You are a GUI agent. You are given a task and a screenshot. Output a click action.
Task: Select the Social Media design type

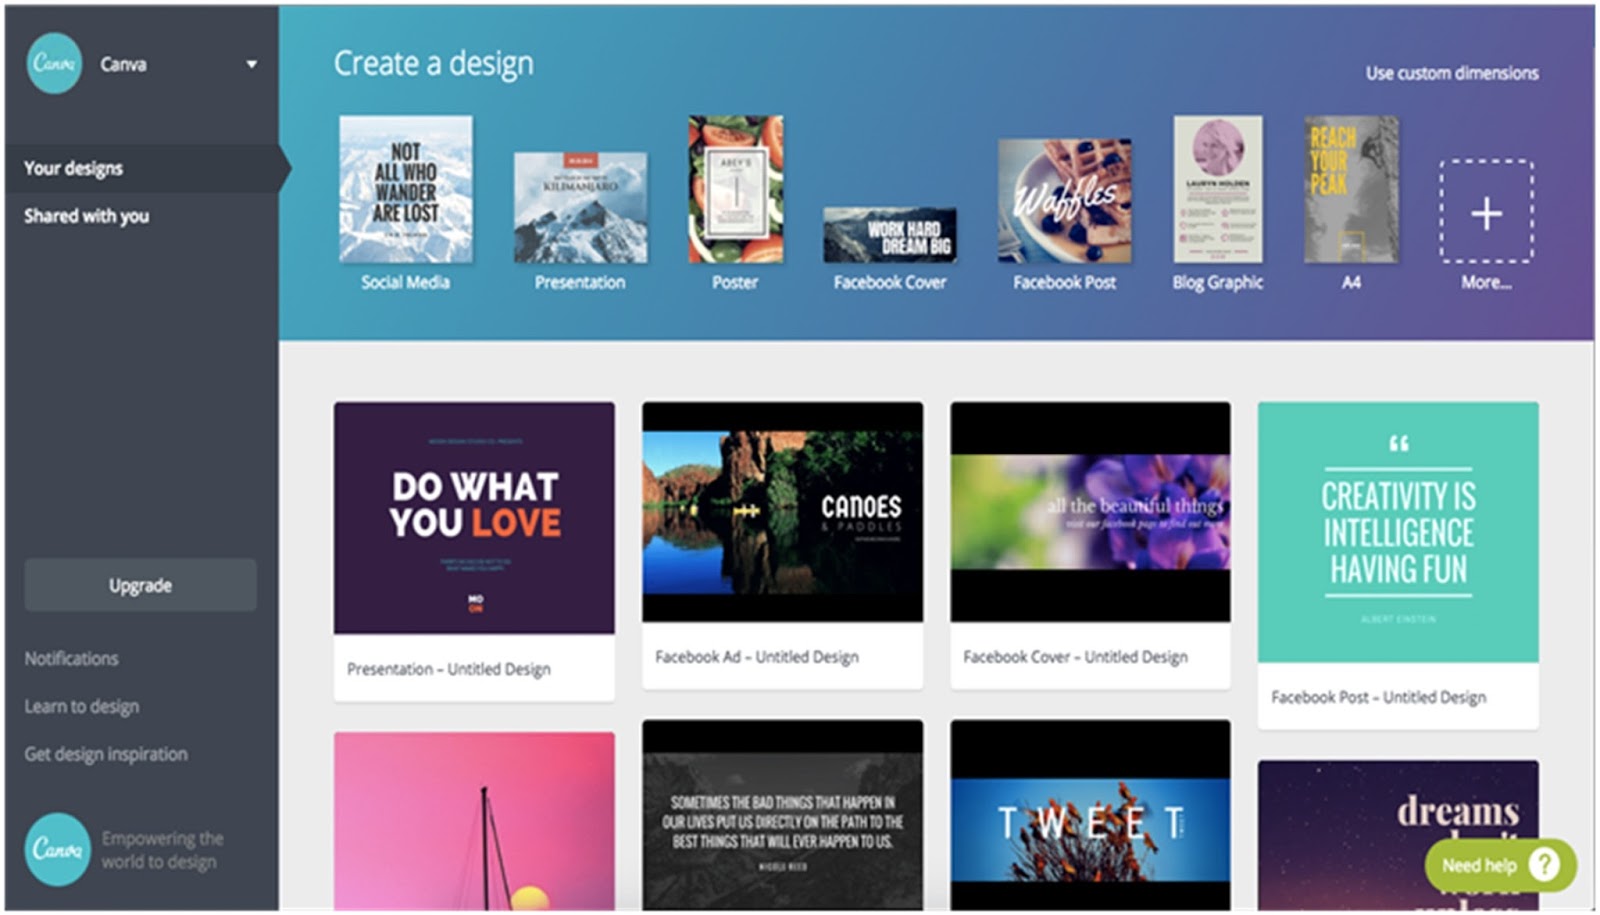405,190
